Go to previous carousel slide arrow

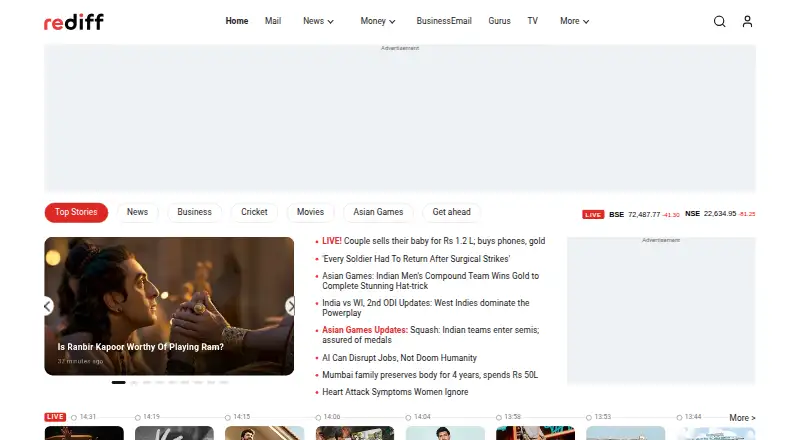(x=48, y=306)
